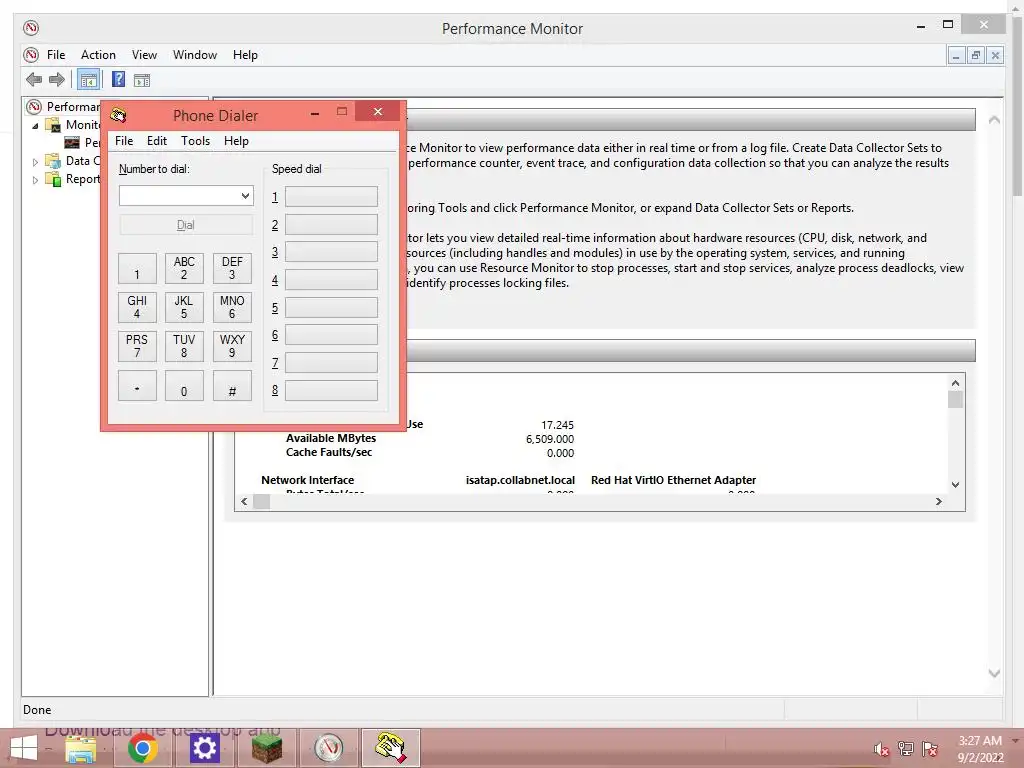Viewport: 1024px width, 768px height.
Task: Click the # keypad button
Action: [232, 386]
